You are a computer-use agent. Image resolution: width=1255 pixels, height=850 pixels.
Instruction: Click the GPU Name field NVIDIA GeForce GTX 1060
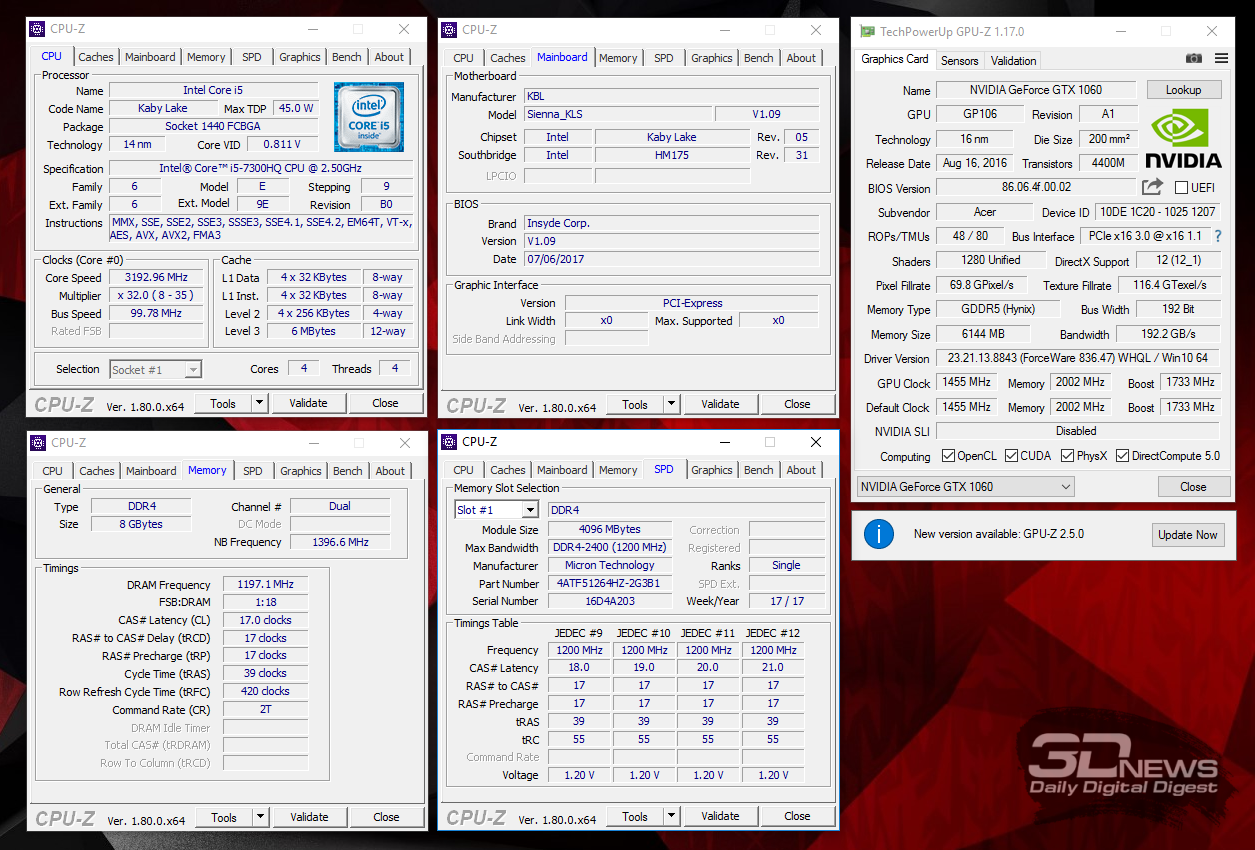(1037, 90)
